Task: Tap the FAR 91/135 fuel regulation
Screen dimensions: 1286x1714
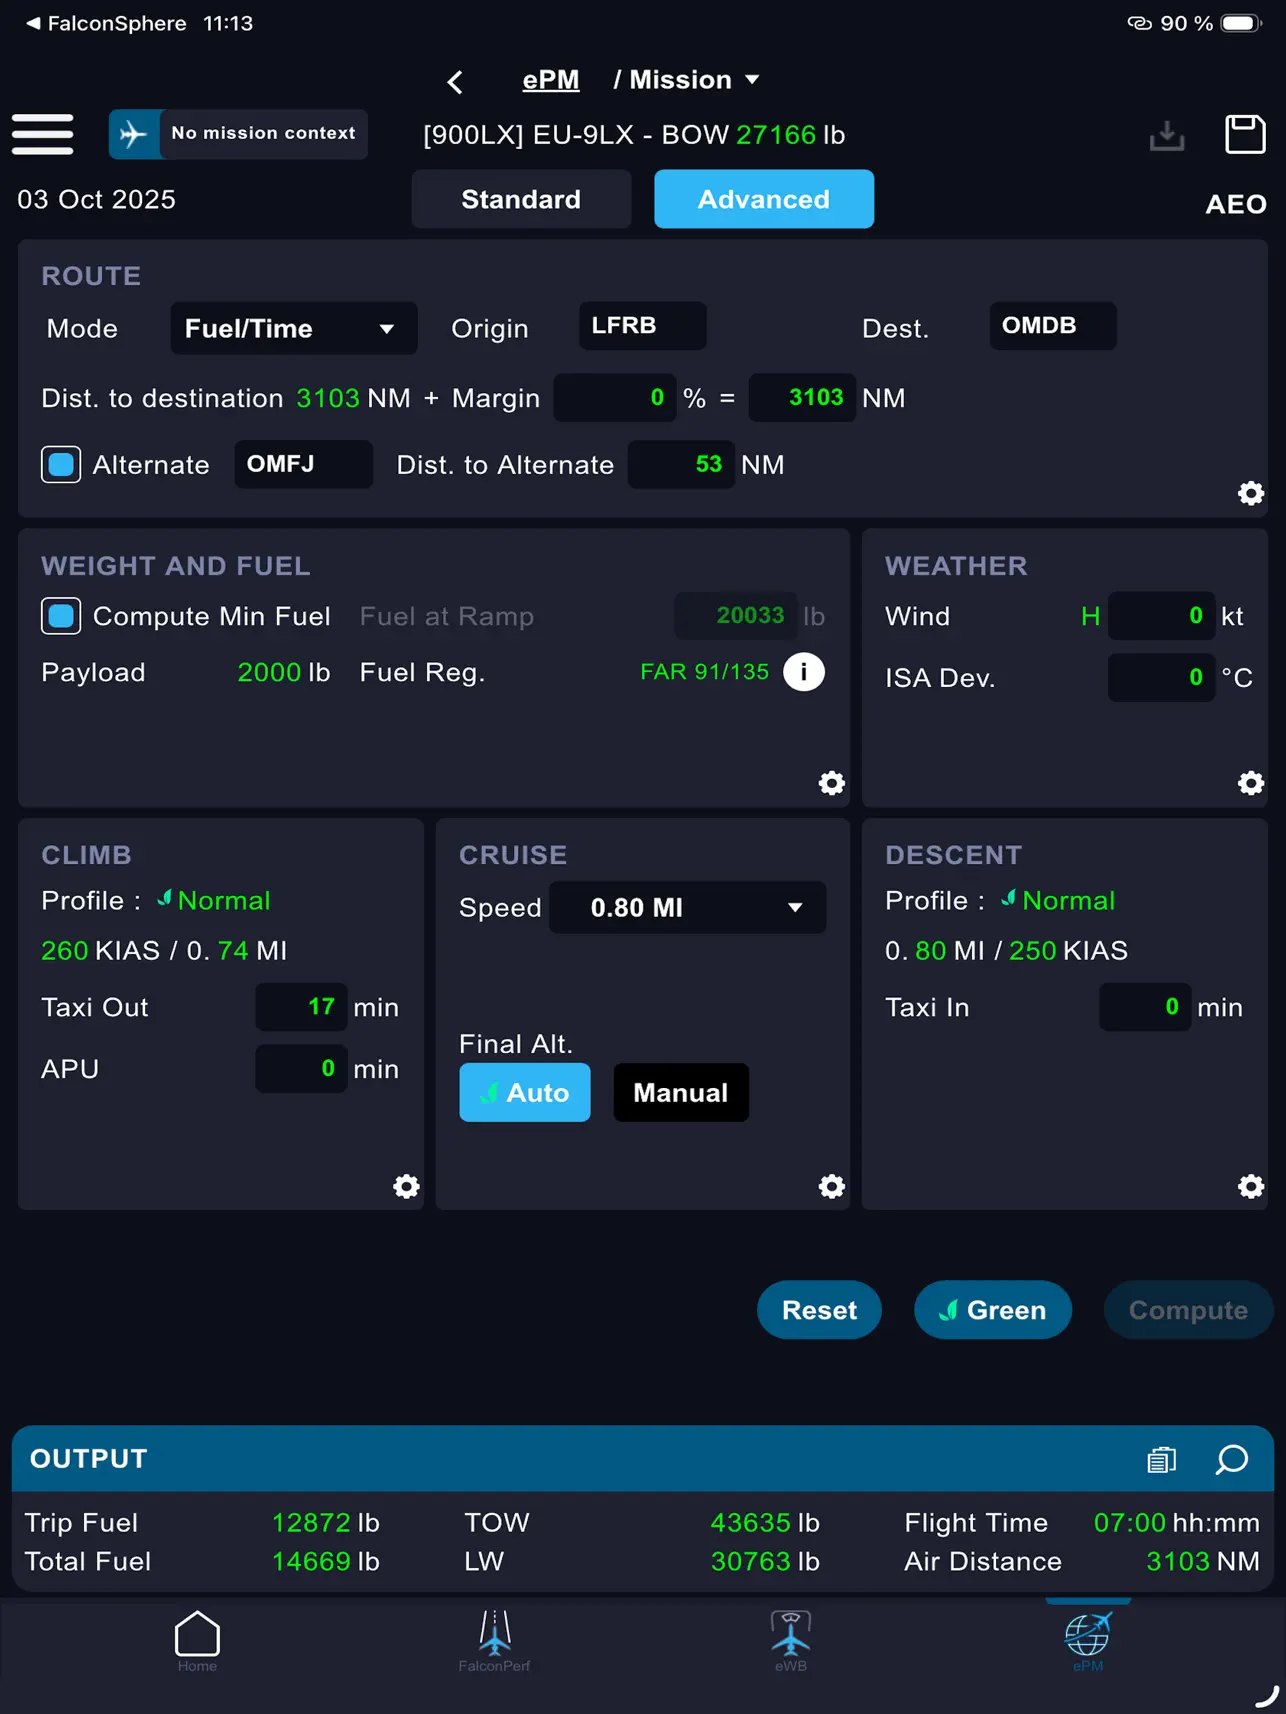Action: pyautogui.click(x=705, y=672)
